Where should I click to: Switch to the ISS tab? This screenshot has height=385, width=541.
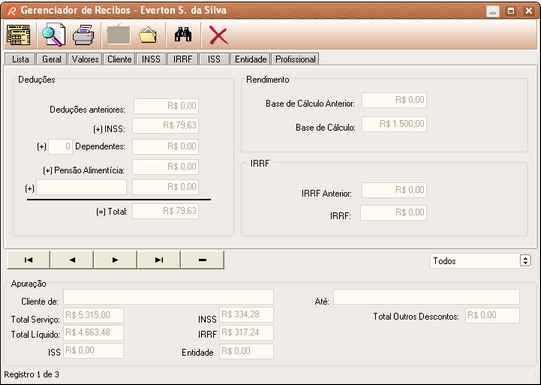click(214, 59)
